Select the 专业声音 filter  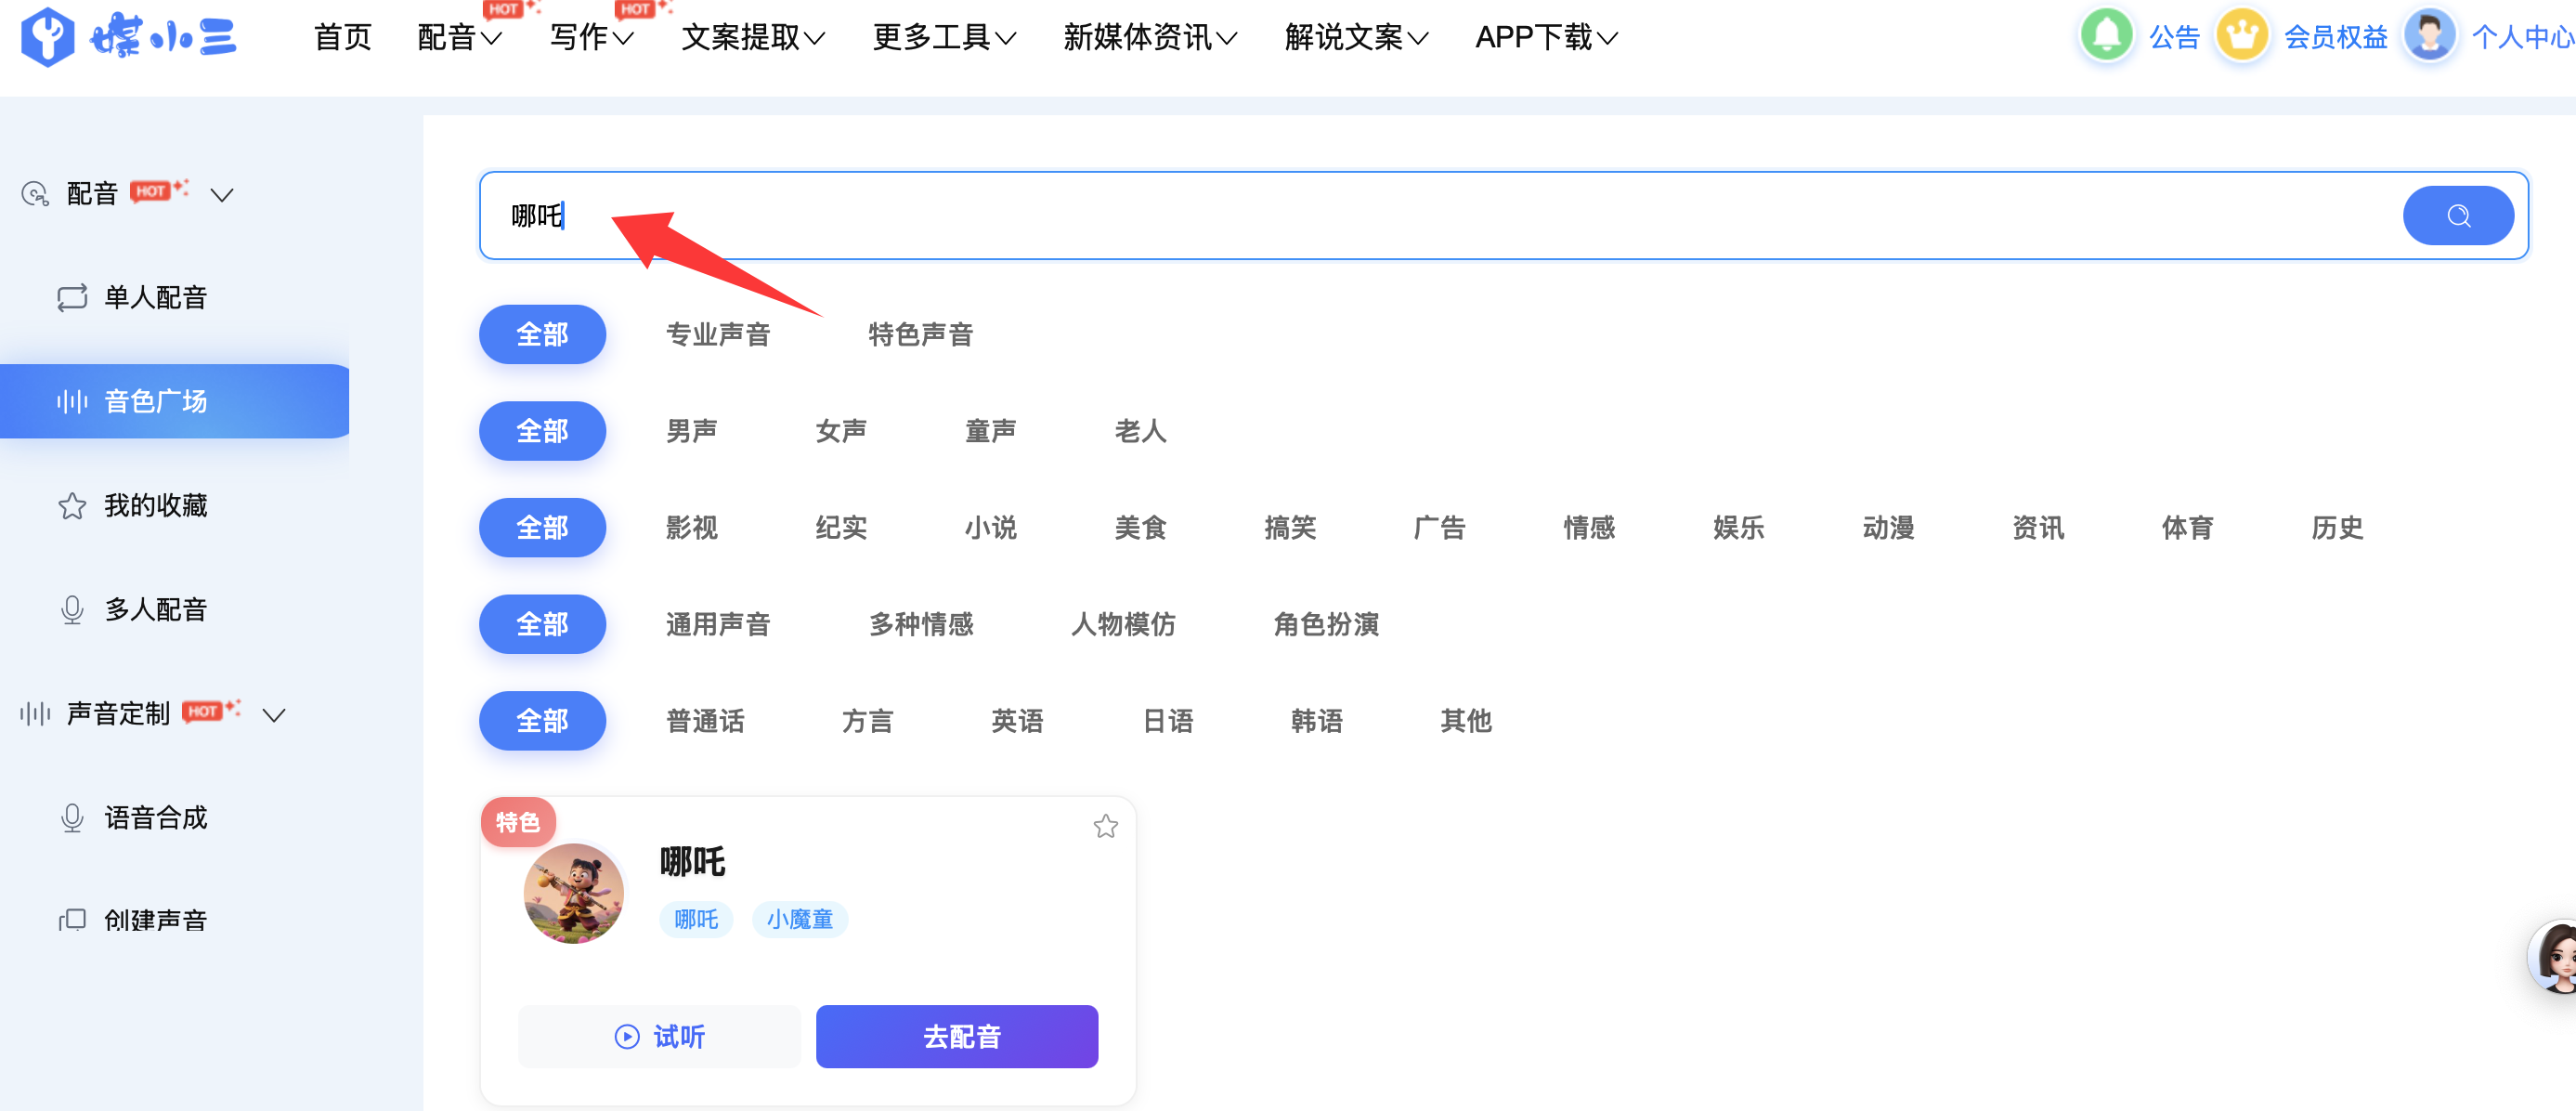718,335
